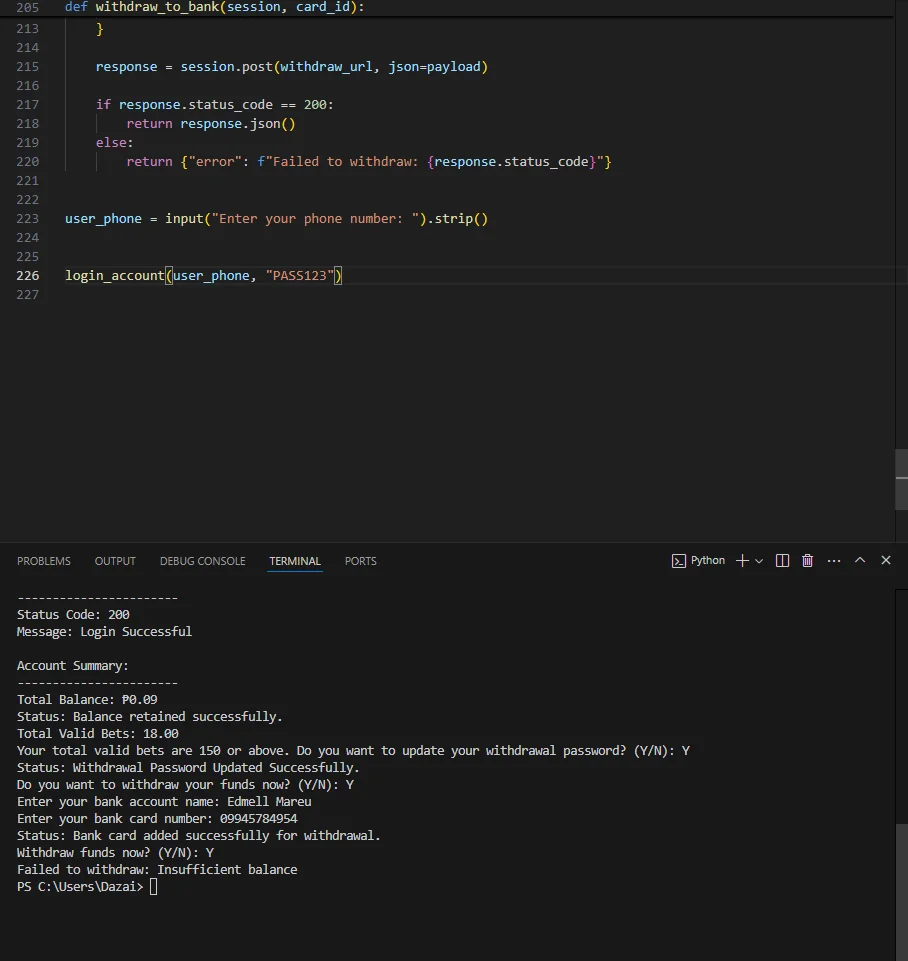Create a new terminal with plus icon
Viewport: 908px width, 961px height.
tap(742, 561)
